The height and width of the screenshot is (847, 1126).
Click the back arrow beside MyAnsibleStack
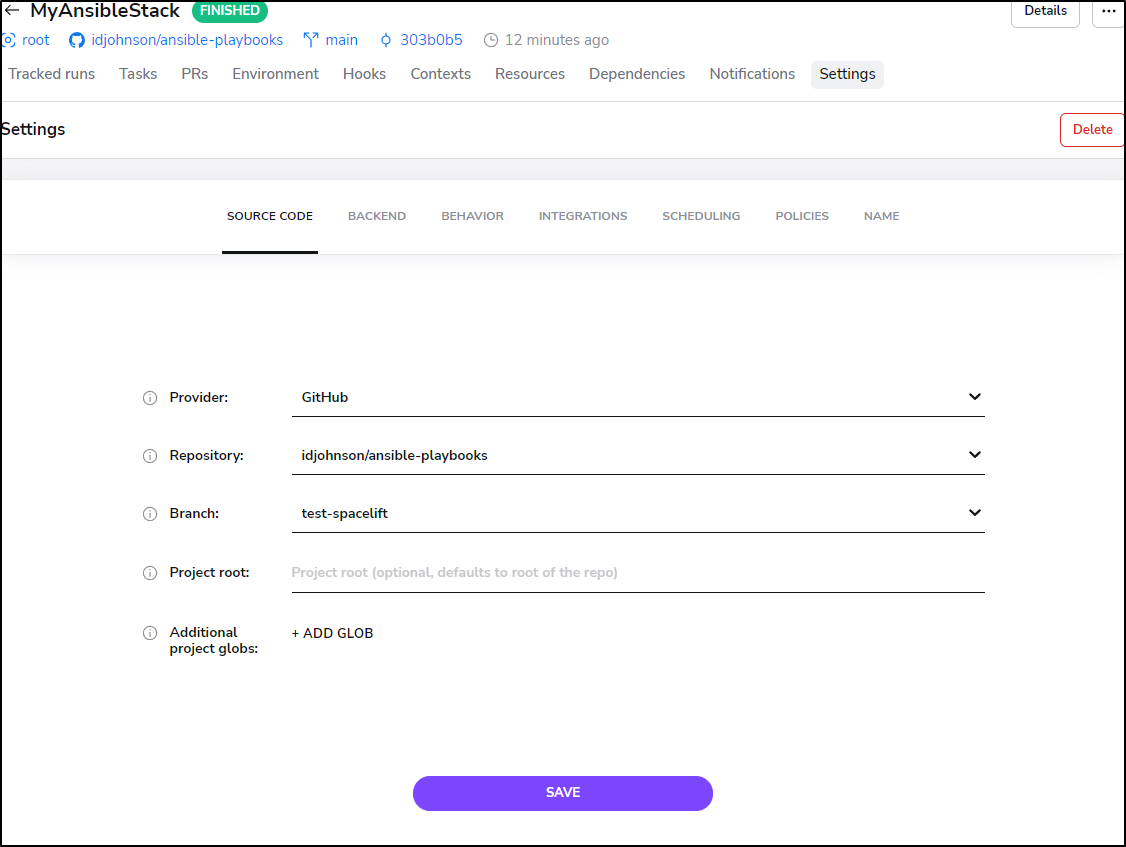[x=11, y=11]
